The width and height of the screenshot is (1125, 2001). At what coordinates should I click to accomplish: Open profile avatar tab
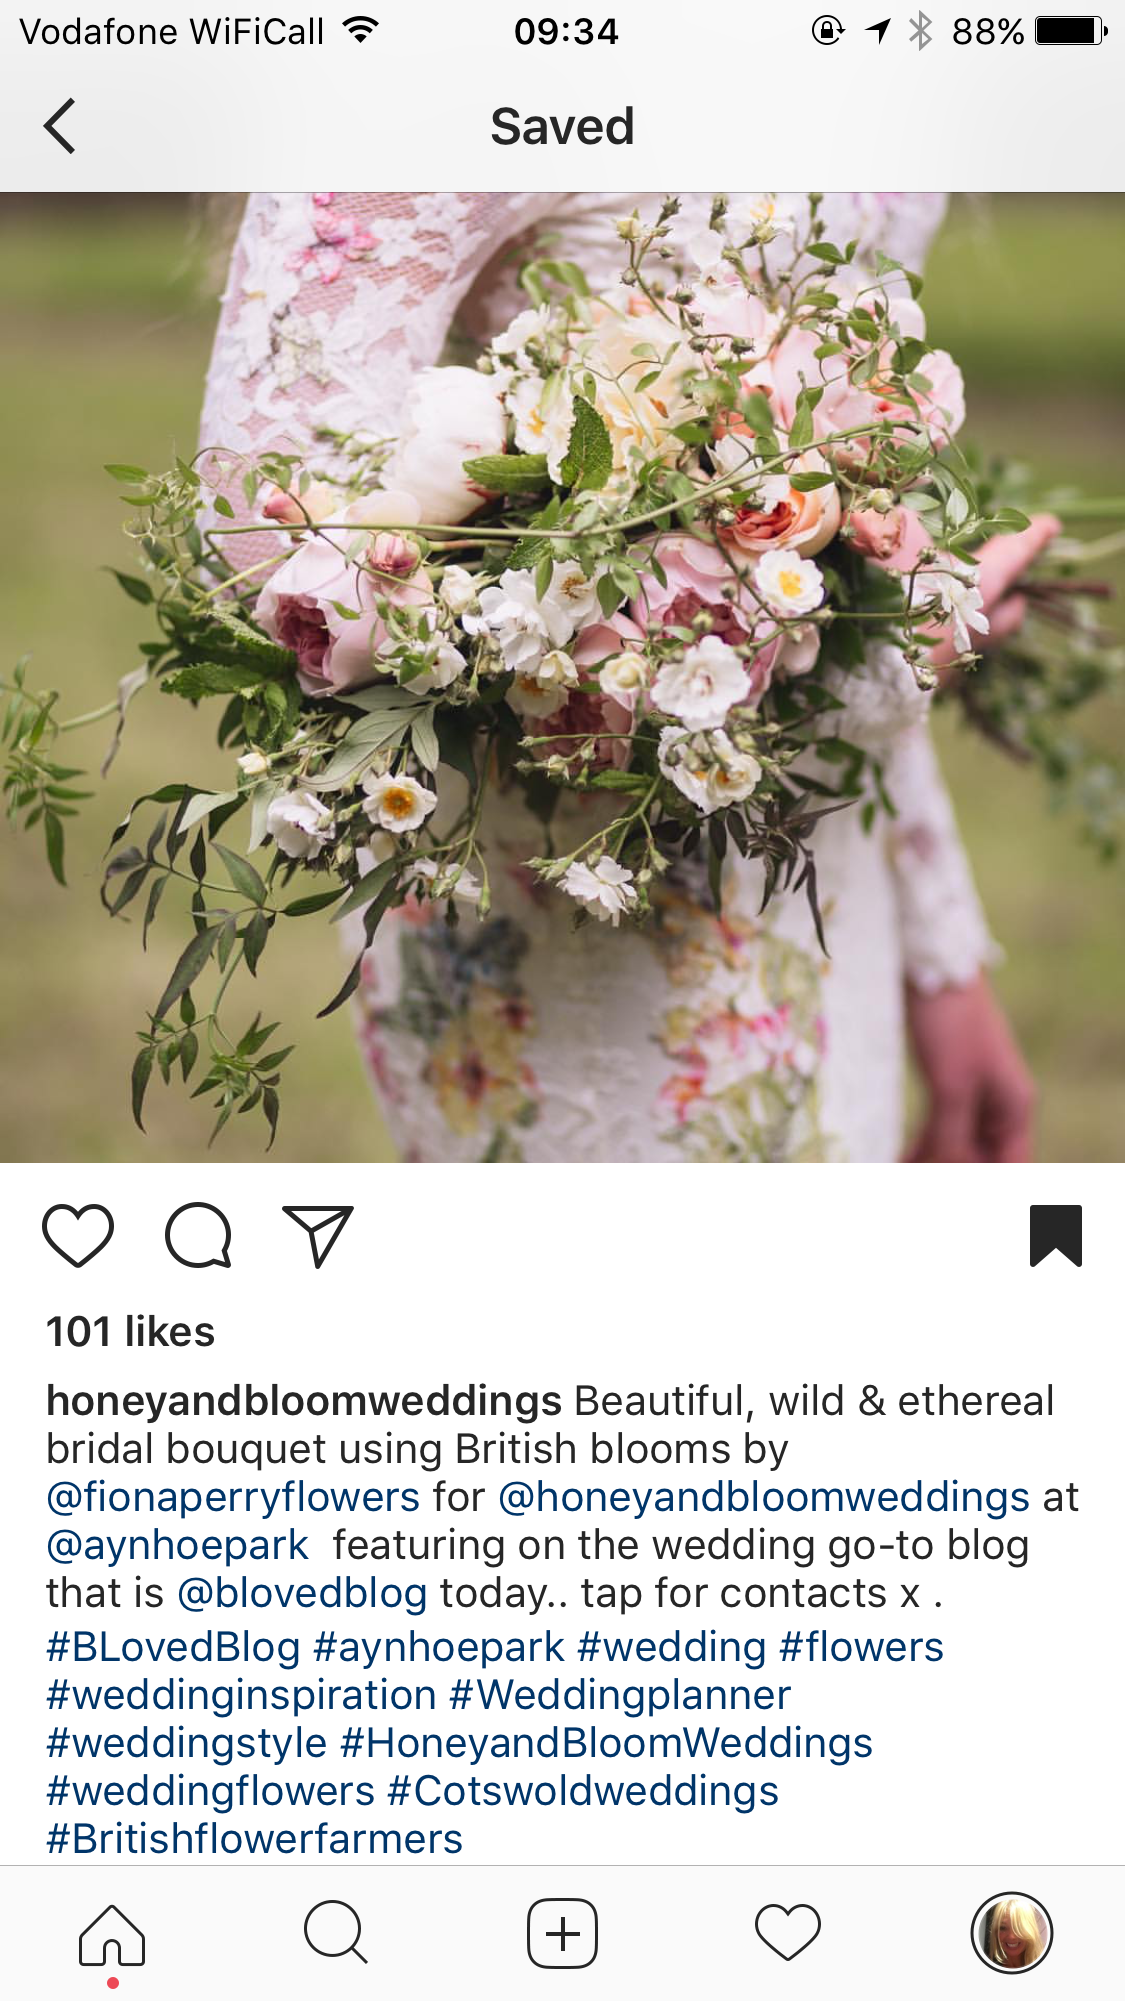[1012, 1933]
